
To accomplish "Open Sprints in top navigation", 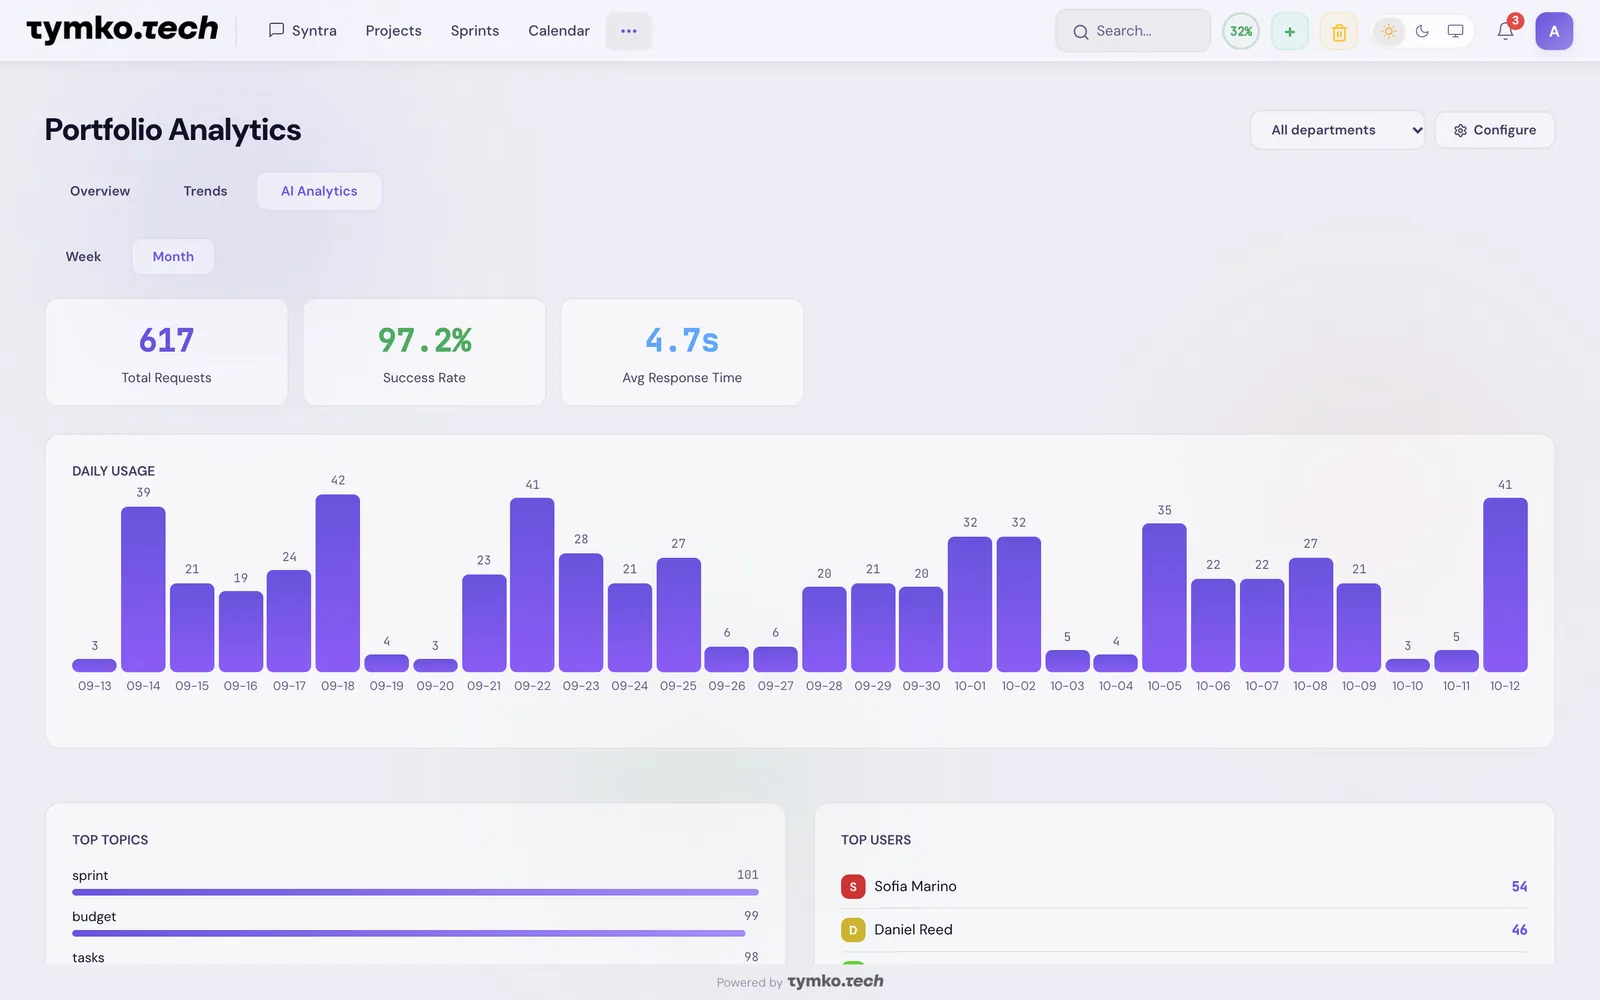I will tap(475, 31).
